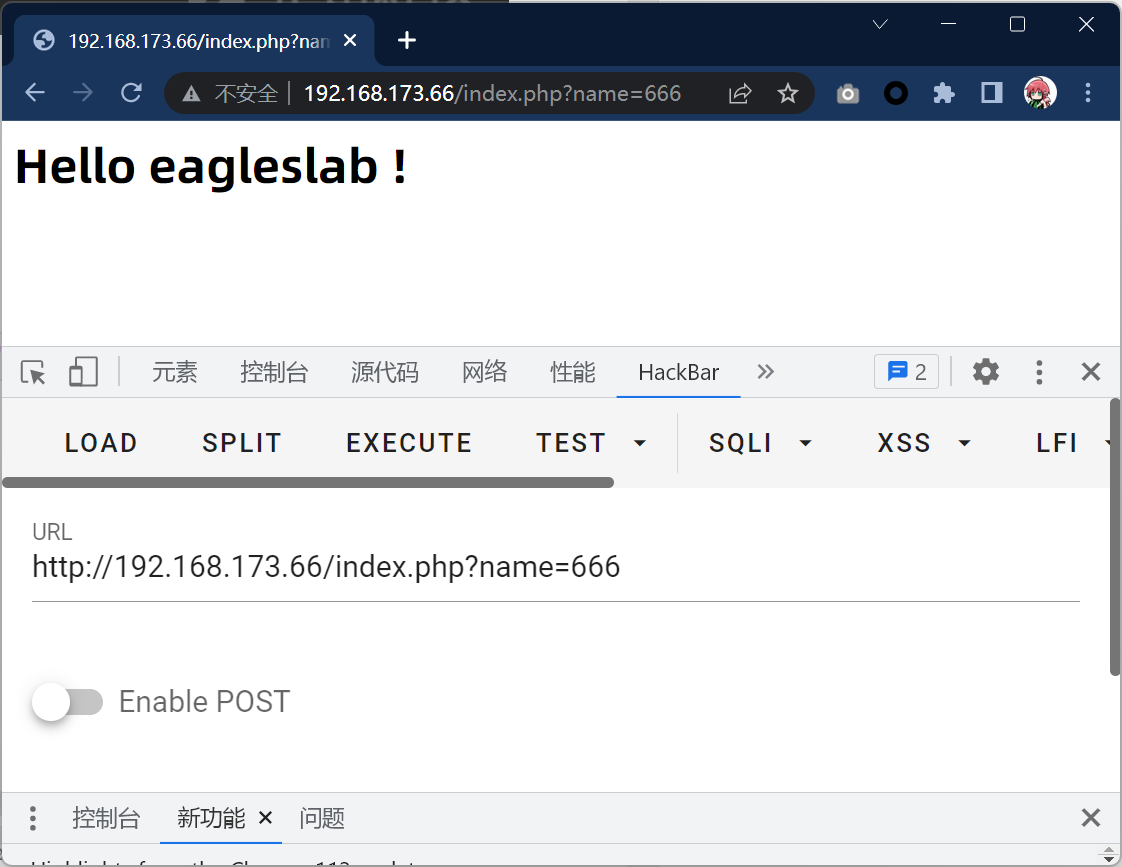The image size is (1122, 867).
Task: Toggle browser side panel icon
Action: (991, 93)
